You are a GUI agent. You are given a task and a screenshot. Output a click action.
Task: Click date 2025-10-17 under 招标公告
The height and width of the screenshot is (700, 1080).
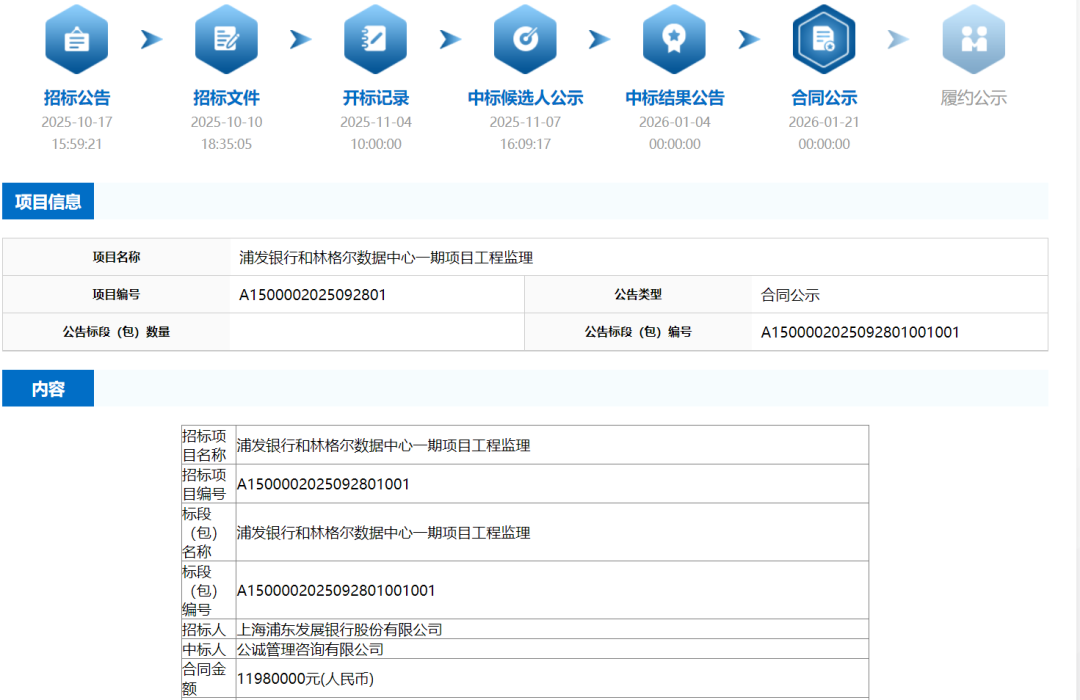76,122
